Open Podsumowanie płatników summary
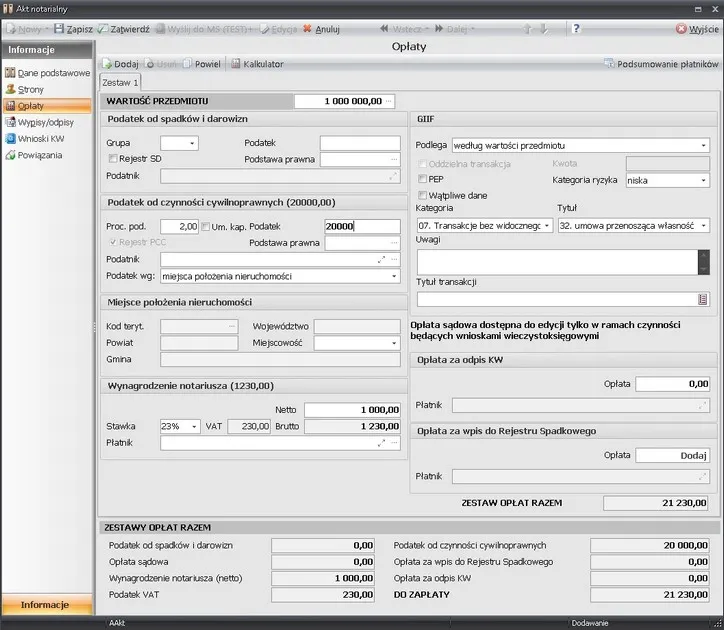 click(x=660, y=64)
